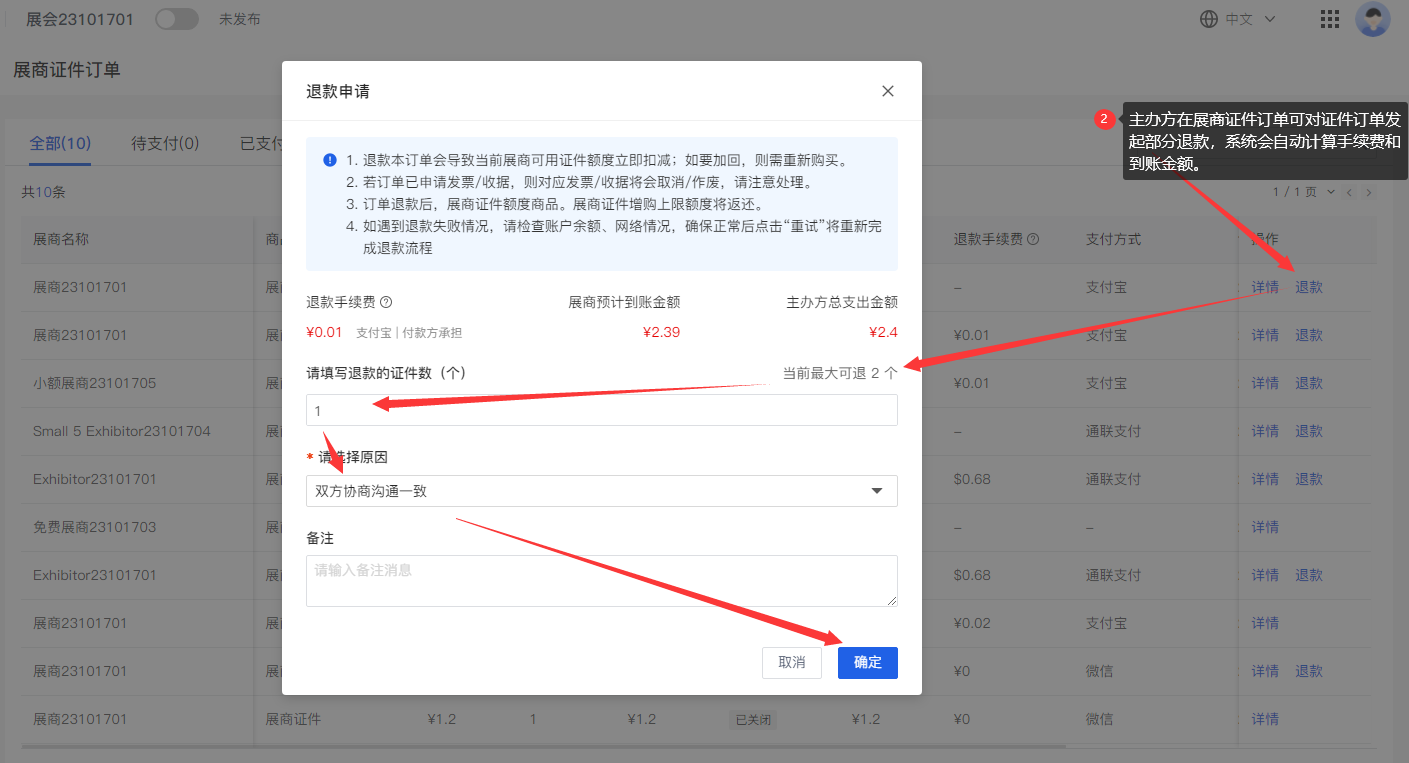Cancel the refund dialog with 取消
The image size is (1409, 763).
point(791,662)
